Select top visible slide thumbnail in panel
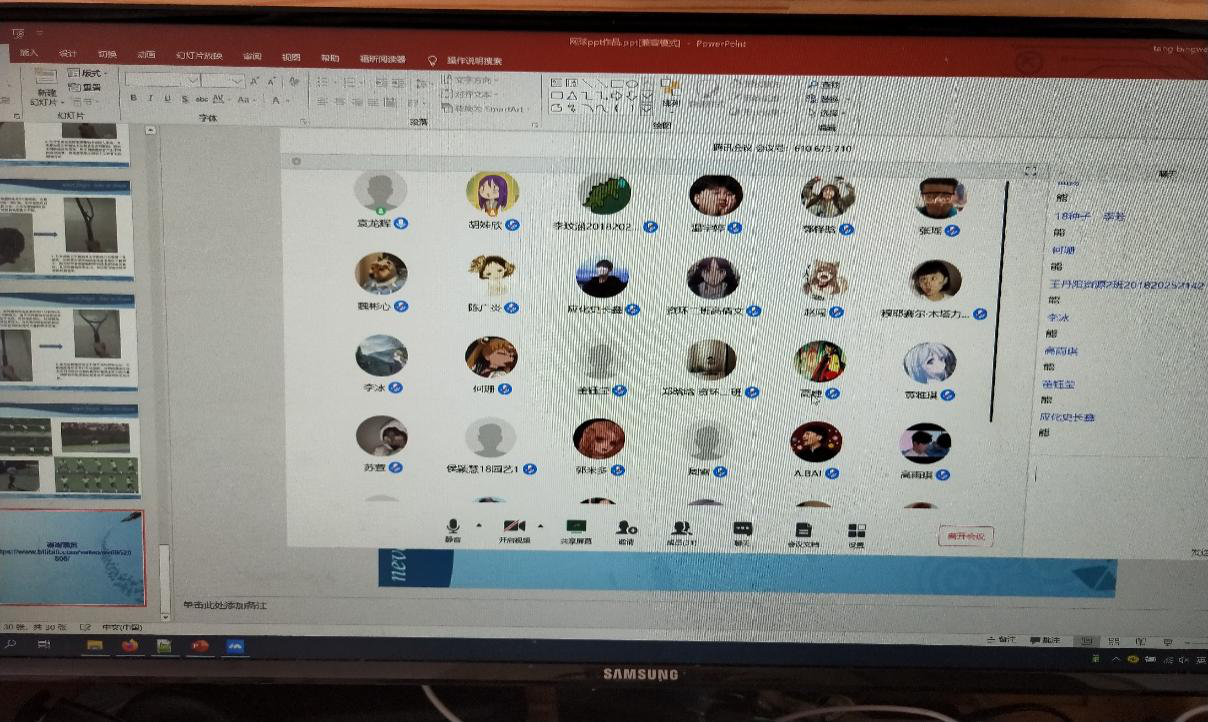Viewport: 1208px width, 722px height. pyautogui.click(x=64, y=143)
